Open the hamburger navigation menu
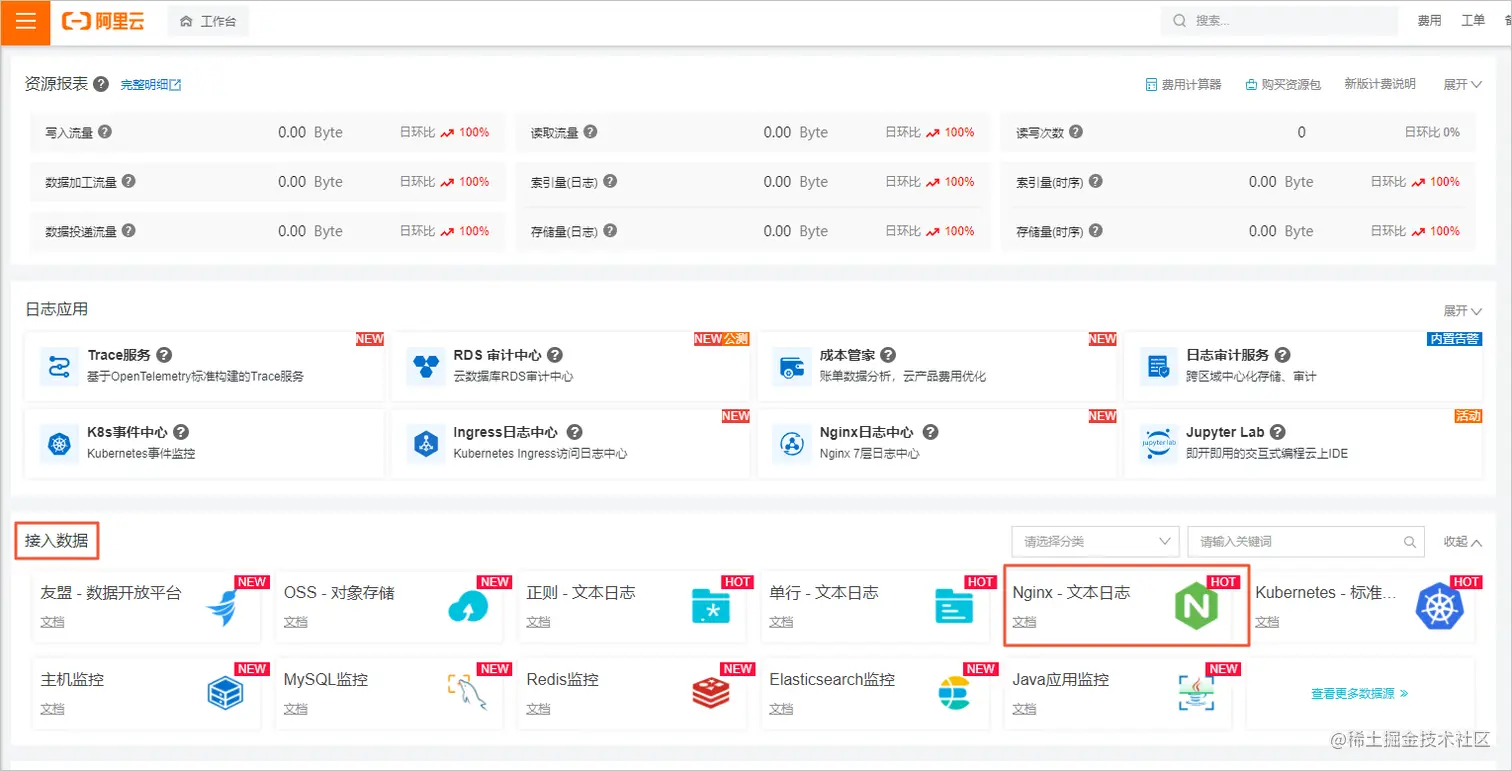The height and width of the screenshot is (771, 1512). (x=25, y=21)
